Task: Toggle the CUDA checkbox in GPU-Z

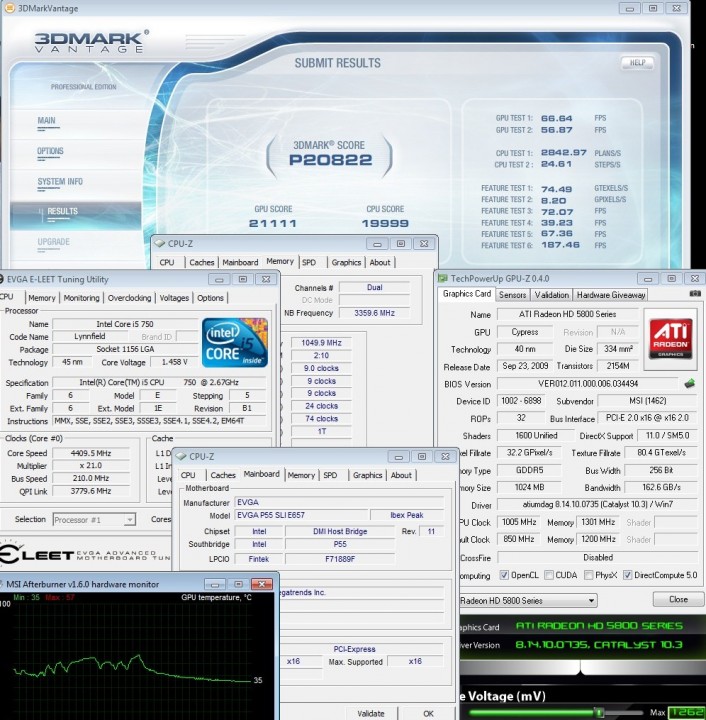Action: tap(549, 575)
